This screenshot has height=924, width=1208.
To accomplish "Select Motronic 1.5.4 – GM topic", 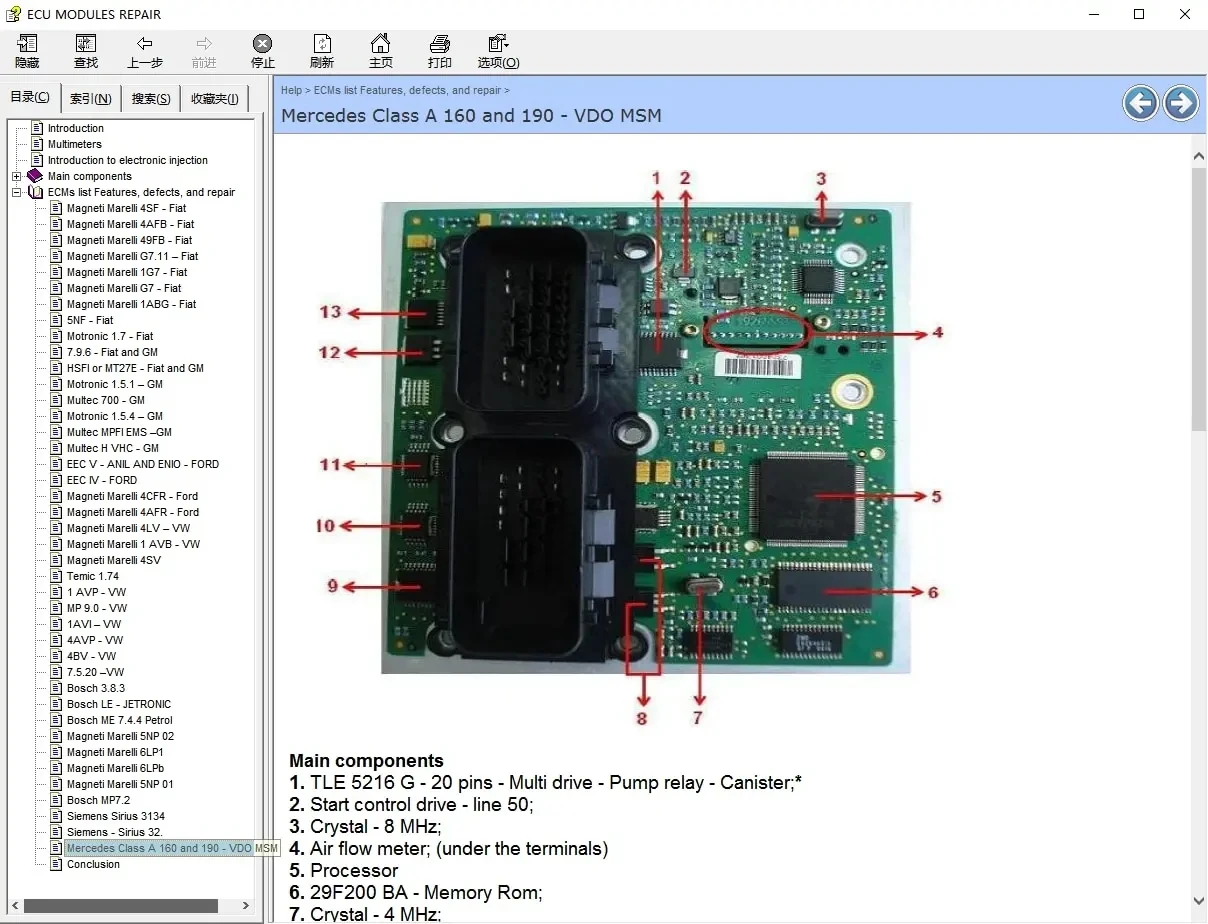I will tap(114, 416).
